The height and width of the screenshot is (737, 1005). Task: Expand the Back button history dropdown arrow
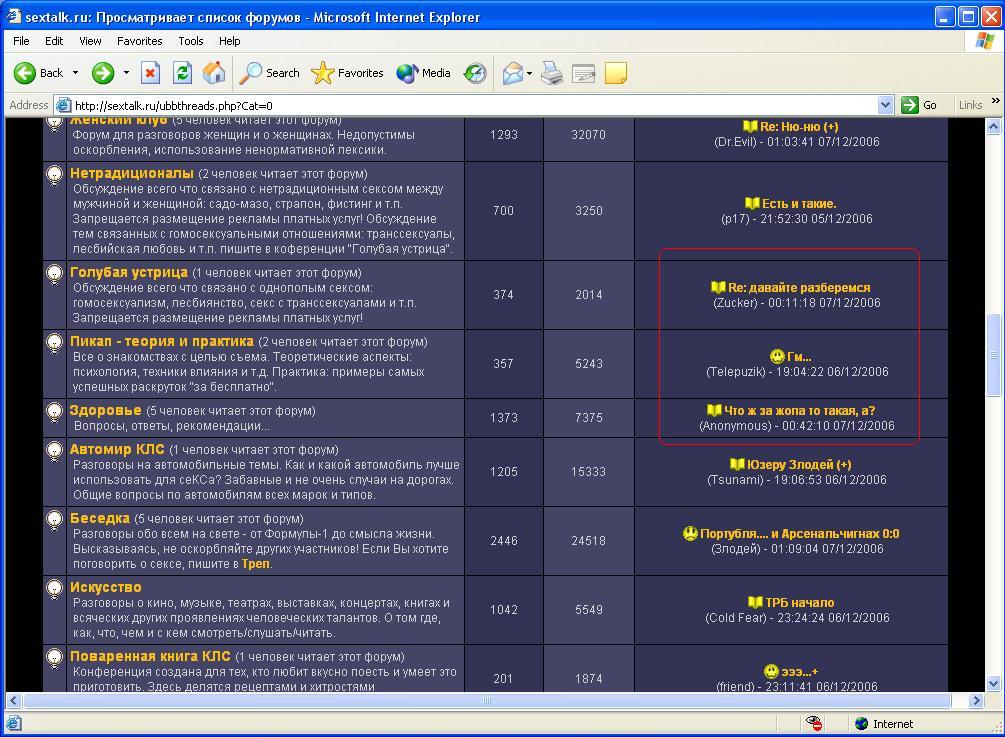pyautogui.click(x=75, y=73)
